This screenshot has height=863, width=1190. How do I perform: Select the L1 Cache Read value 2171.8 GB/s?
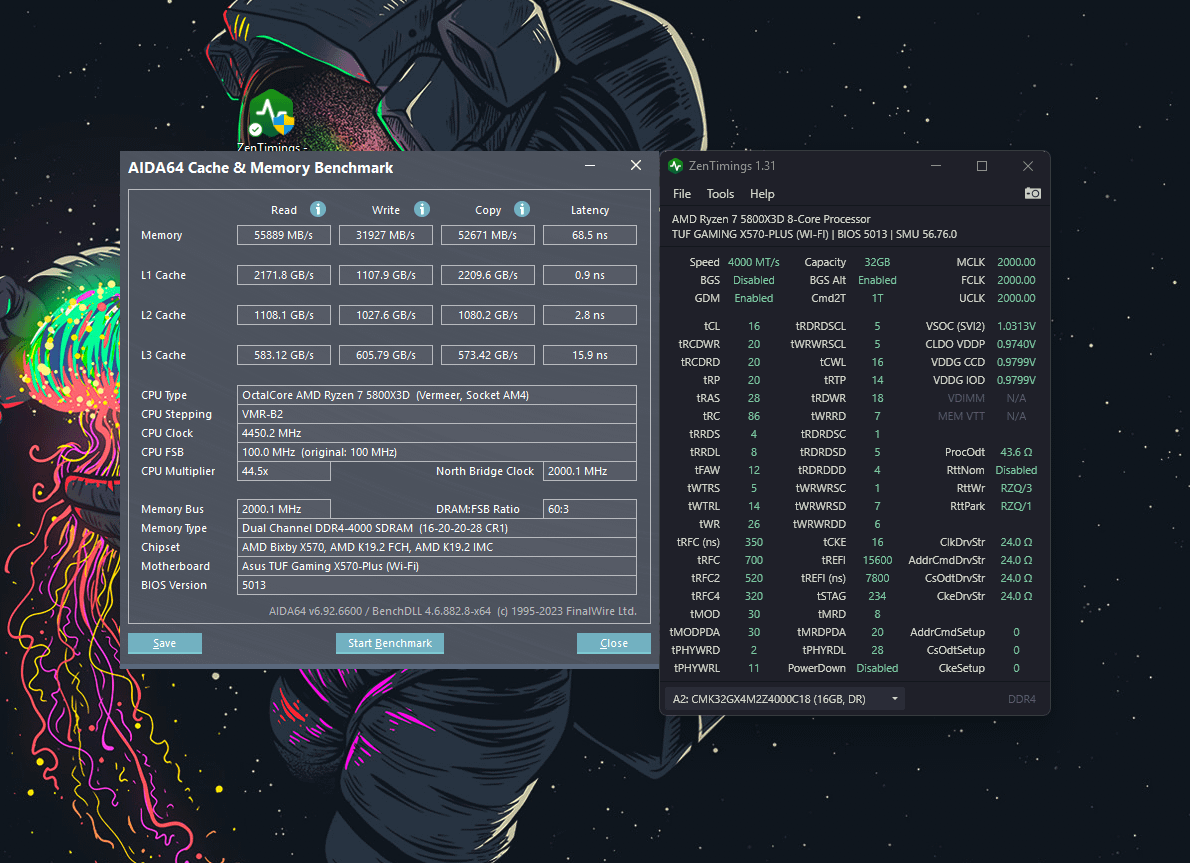click(x=284, y=275)
